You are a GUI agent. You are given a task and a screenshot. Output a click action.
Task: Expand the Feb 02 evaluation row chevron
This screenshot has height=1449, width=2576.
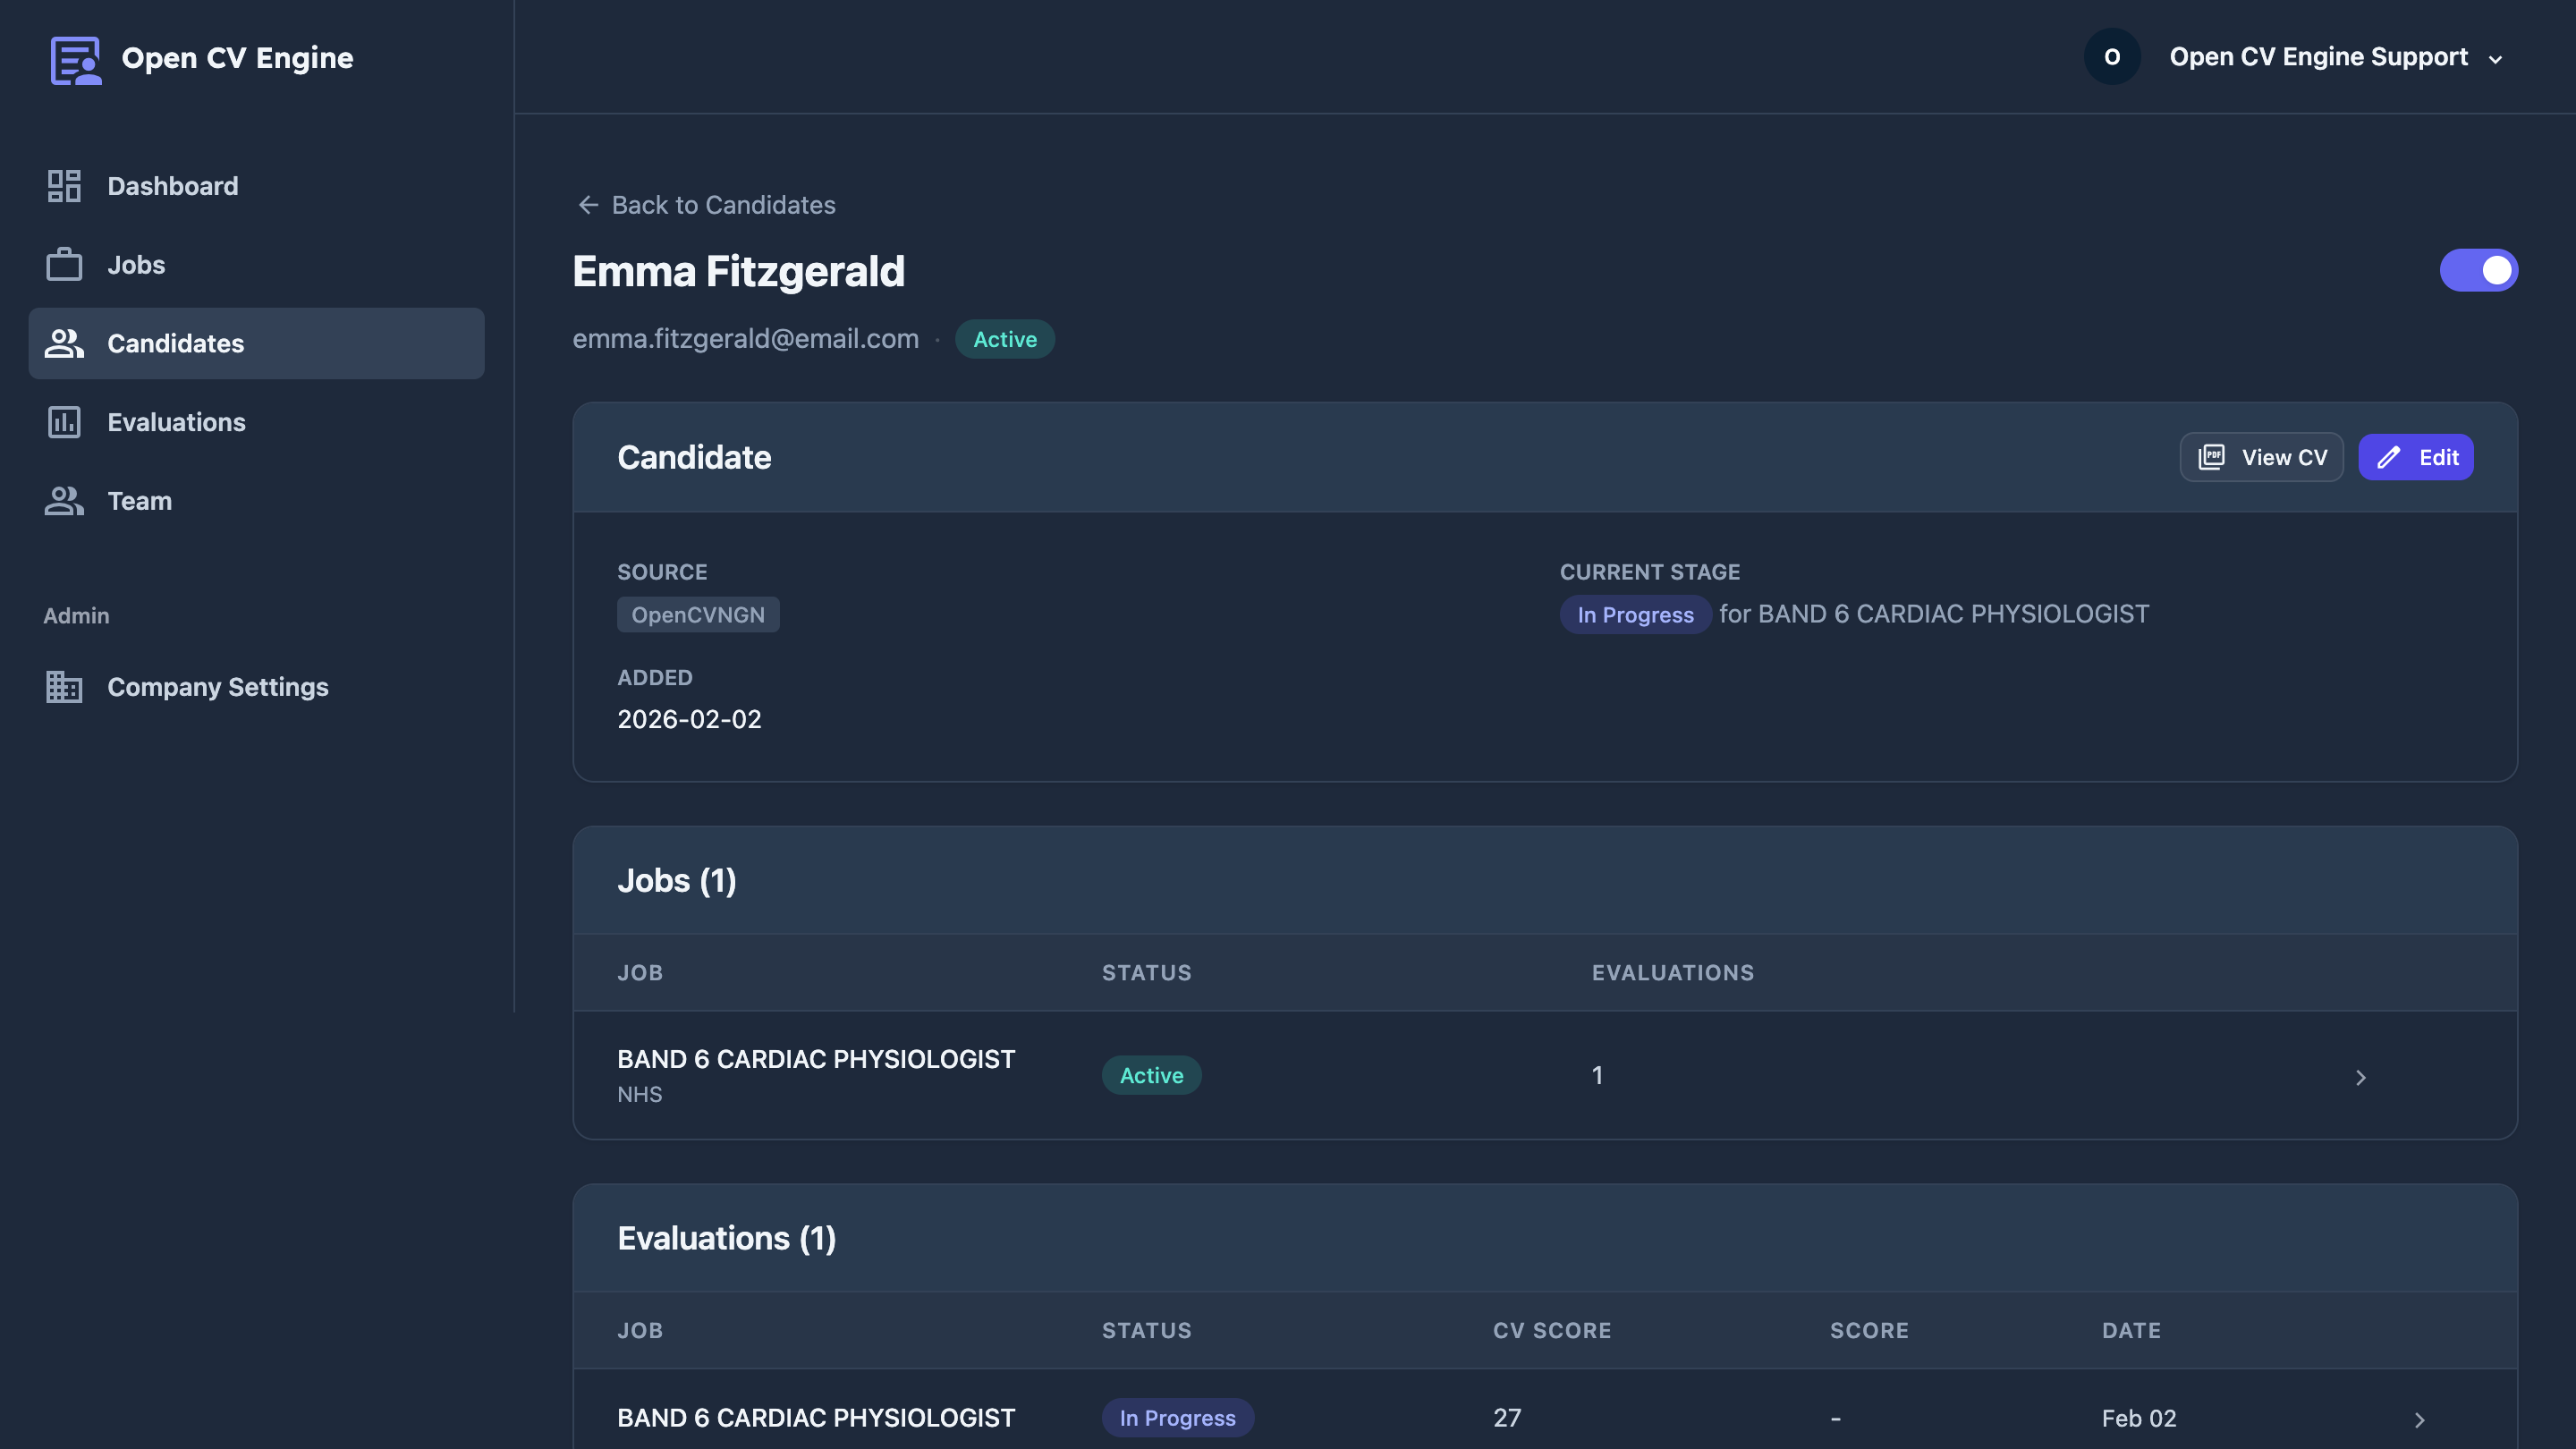tap(2419, 1419)
